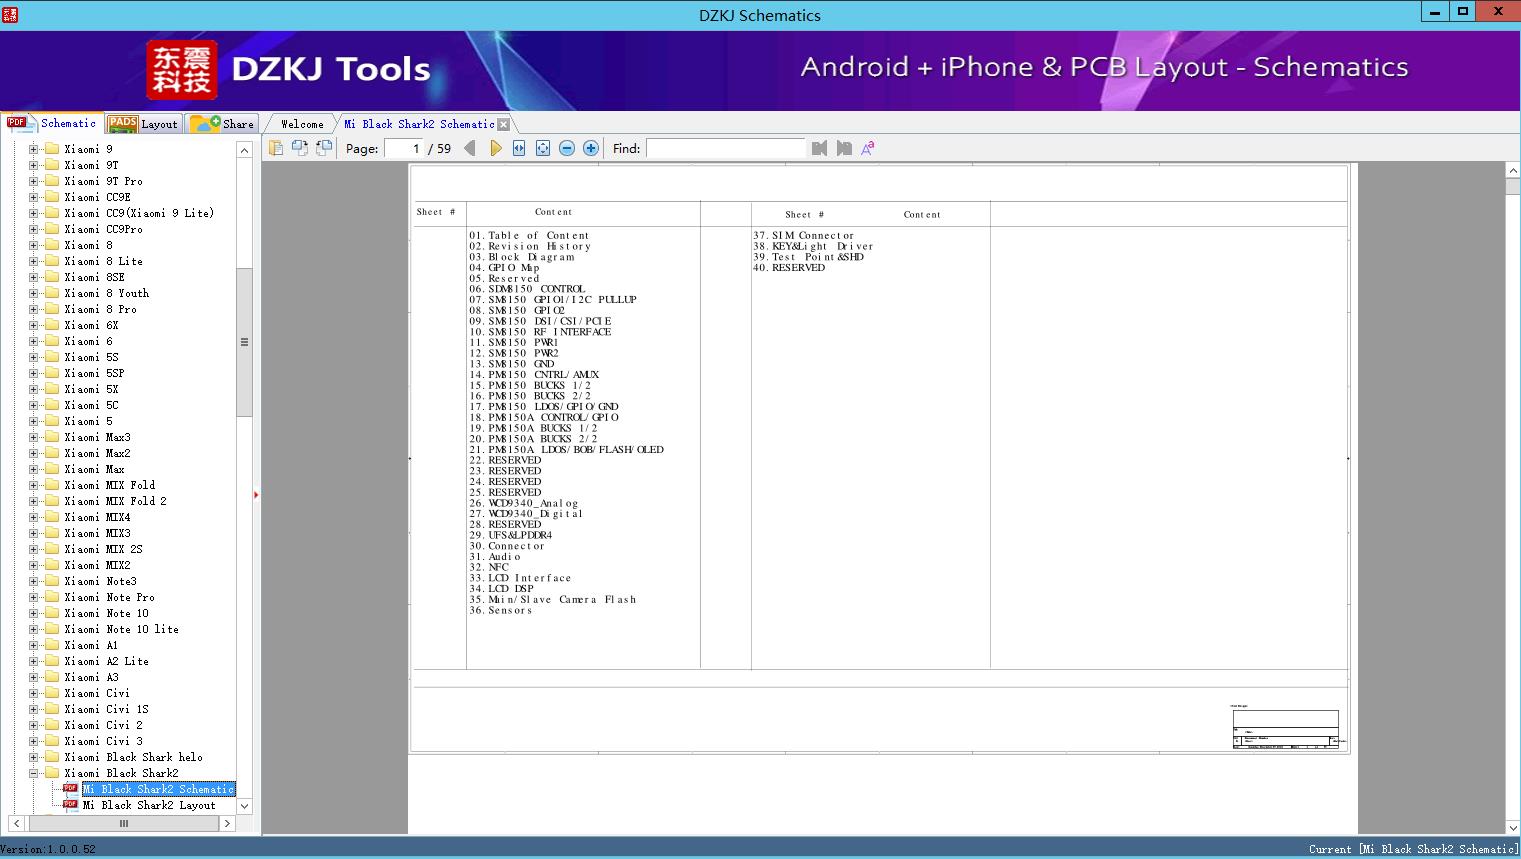Select the Mi Black Shark2 Schematic document tab
1521x859 pixels.
(x=419, y=124)
